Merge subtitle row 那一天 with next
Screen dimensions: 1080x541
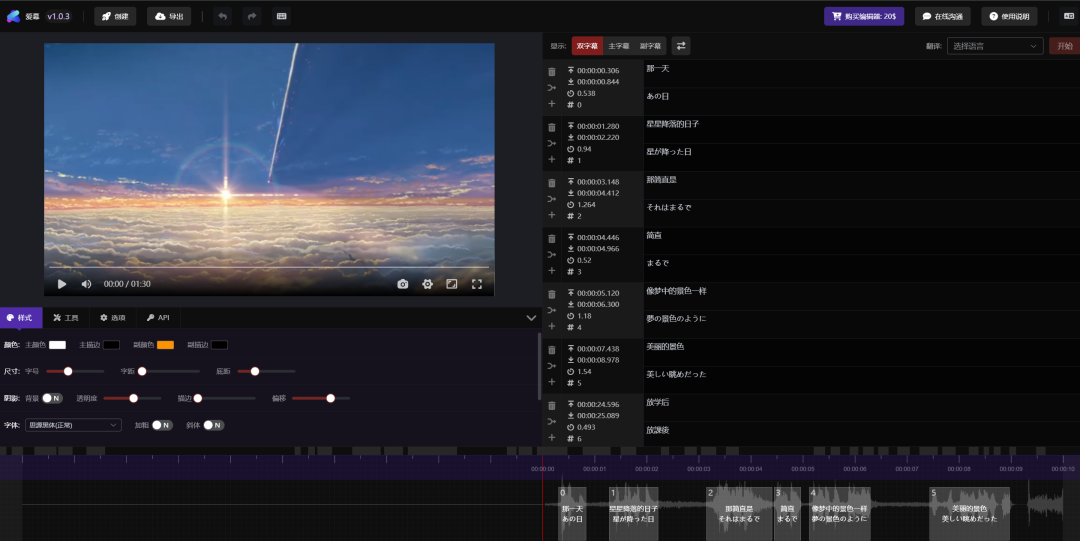(552, 88)
